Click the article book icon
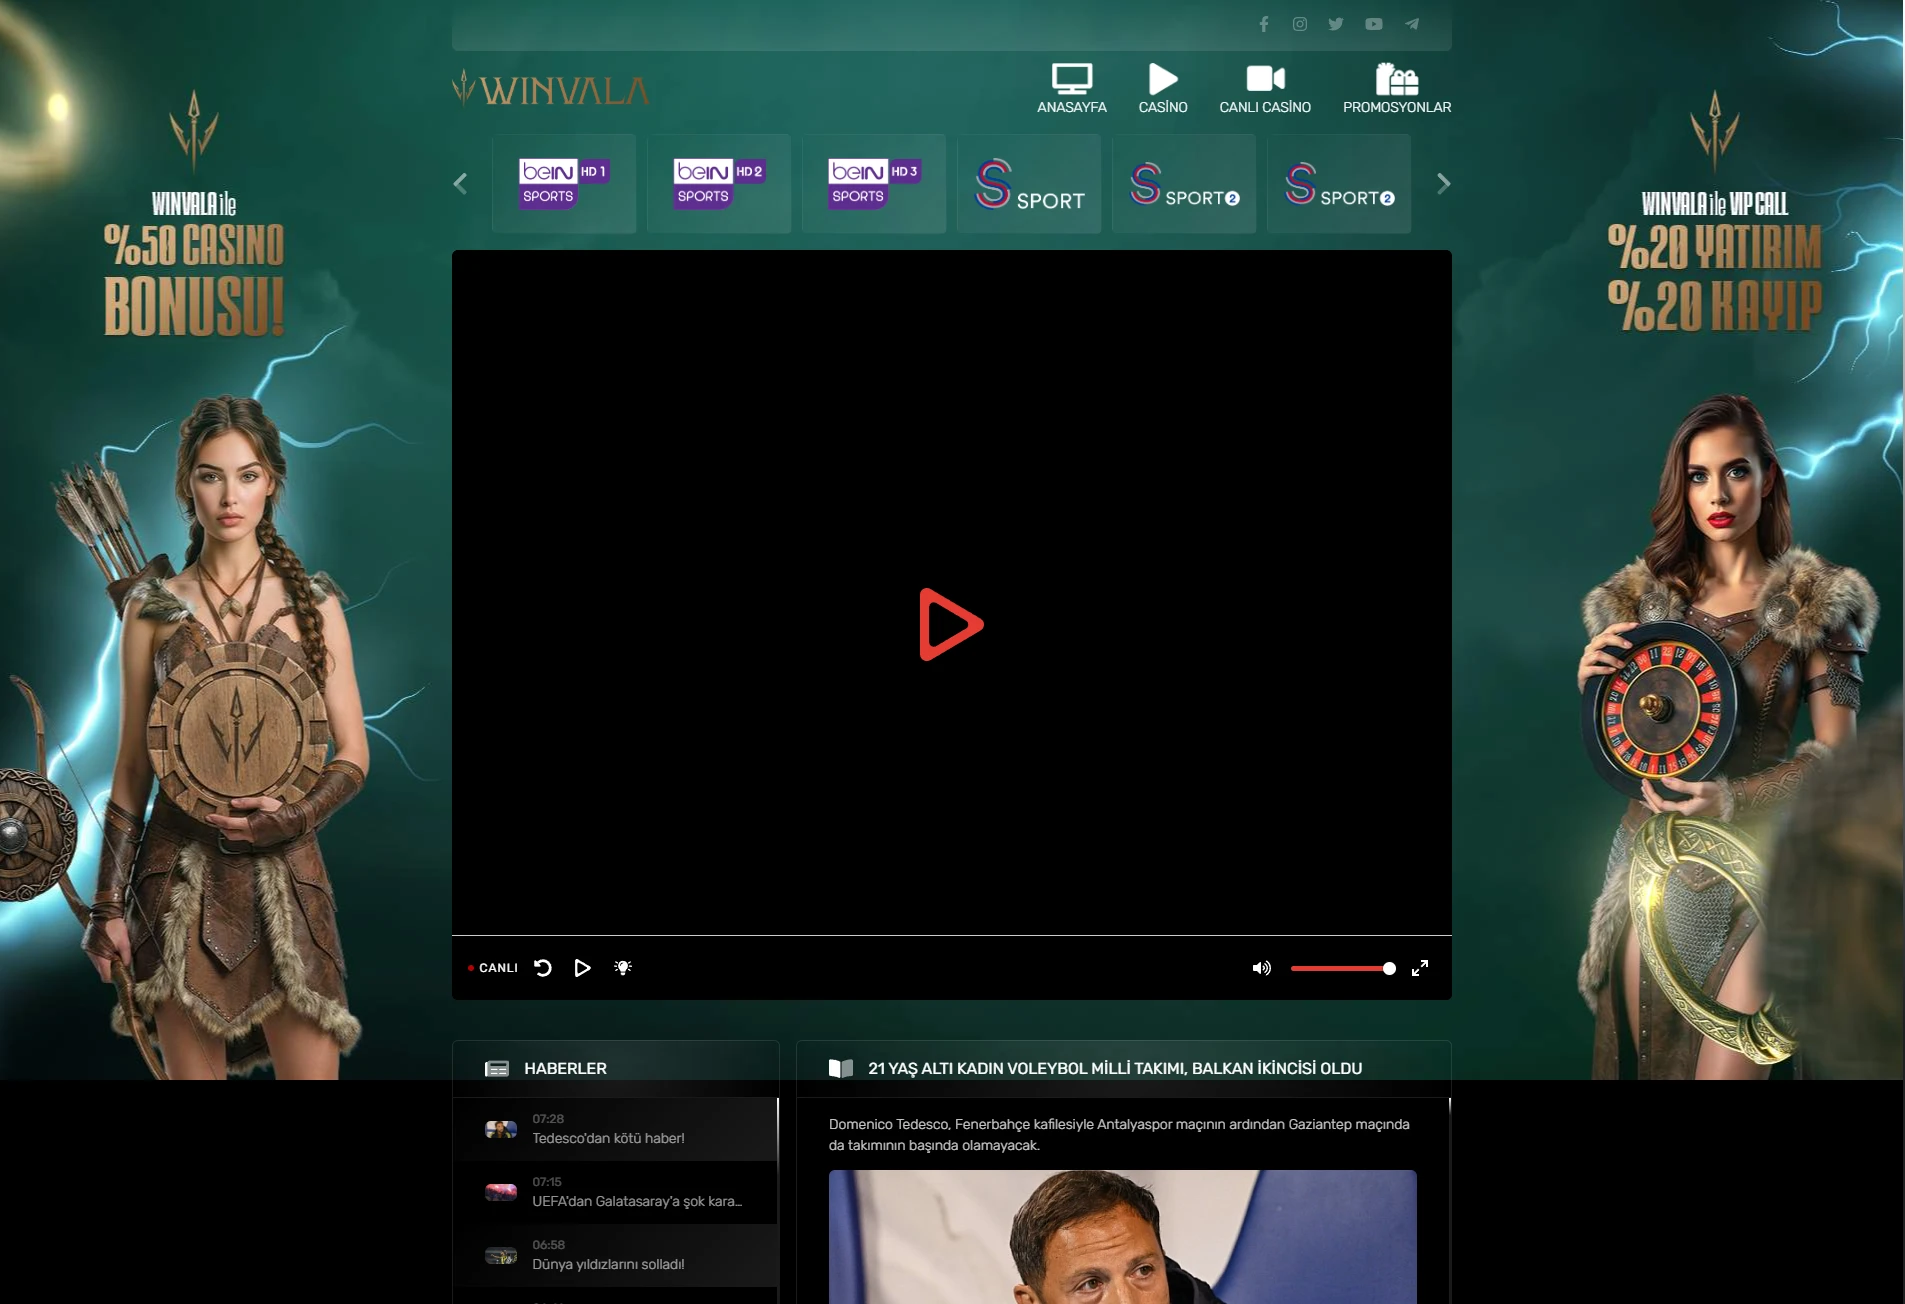The width and height of the screenshot is (1905, 1304). (x=841, y=1068)
